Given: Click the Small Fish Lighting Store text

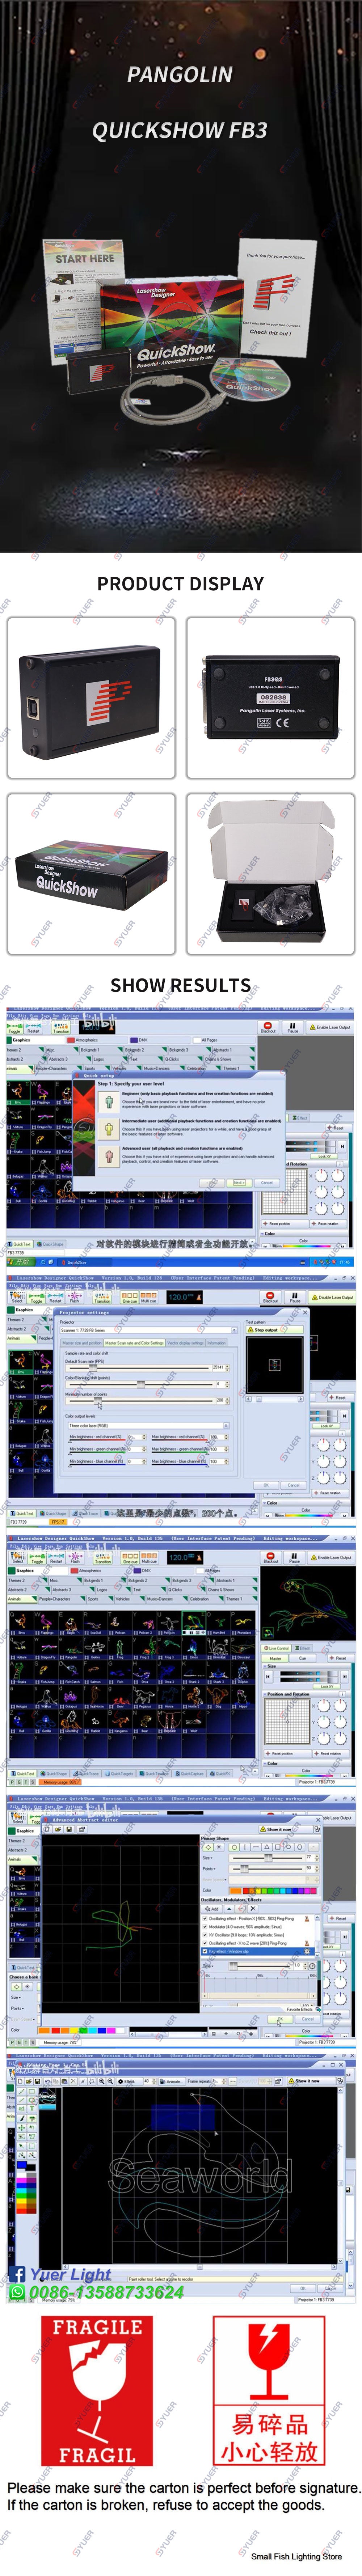Looking at the screenshot, I should pos(297,2556).
